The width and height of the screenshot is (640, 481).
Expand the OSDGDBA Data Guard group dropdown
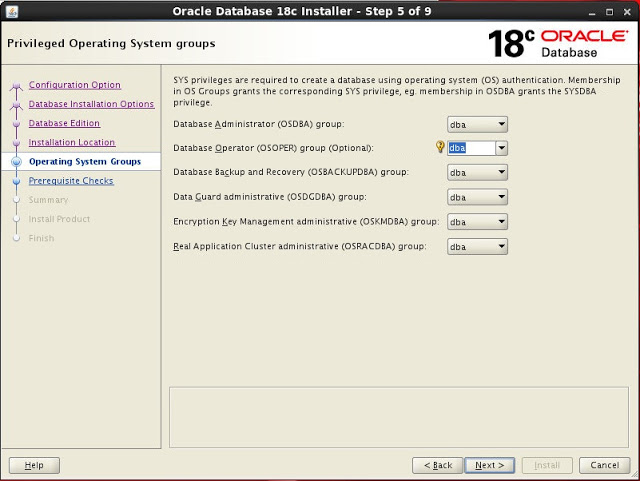(x=477, y=197)
